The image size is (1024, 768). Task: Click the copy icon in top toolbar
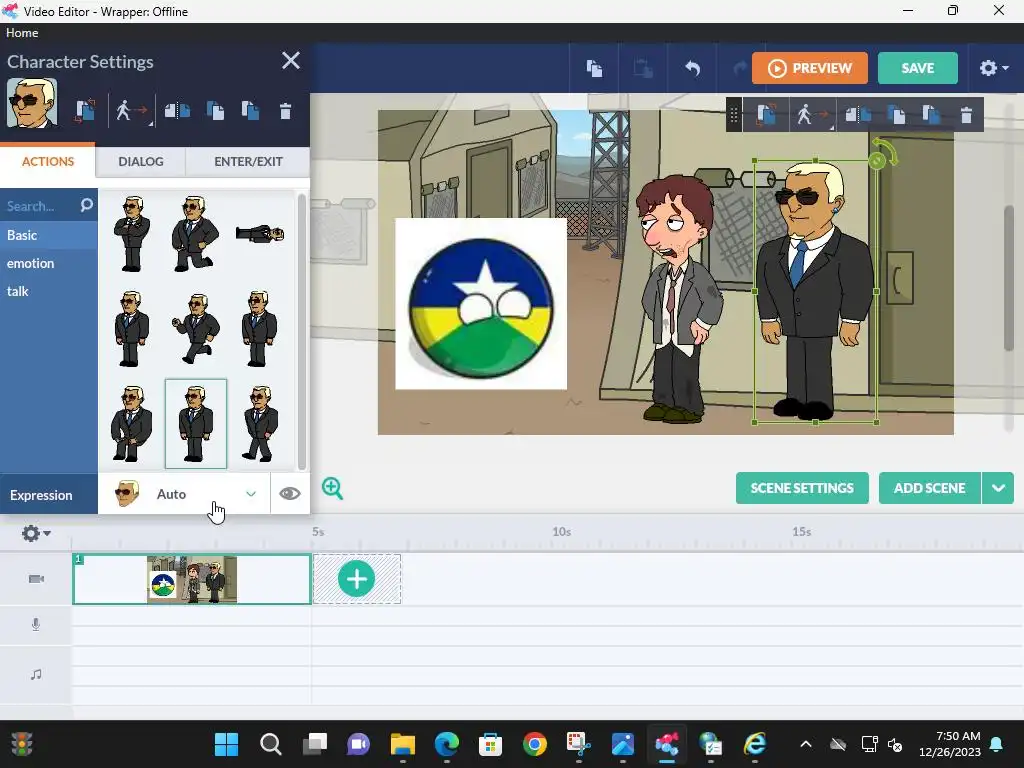coord(594,68)
